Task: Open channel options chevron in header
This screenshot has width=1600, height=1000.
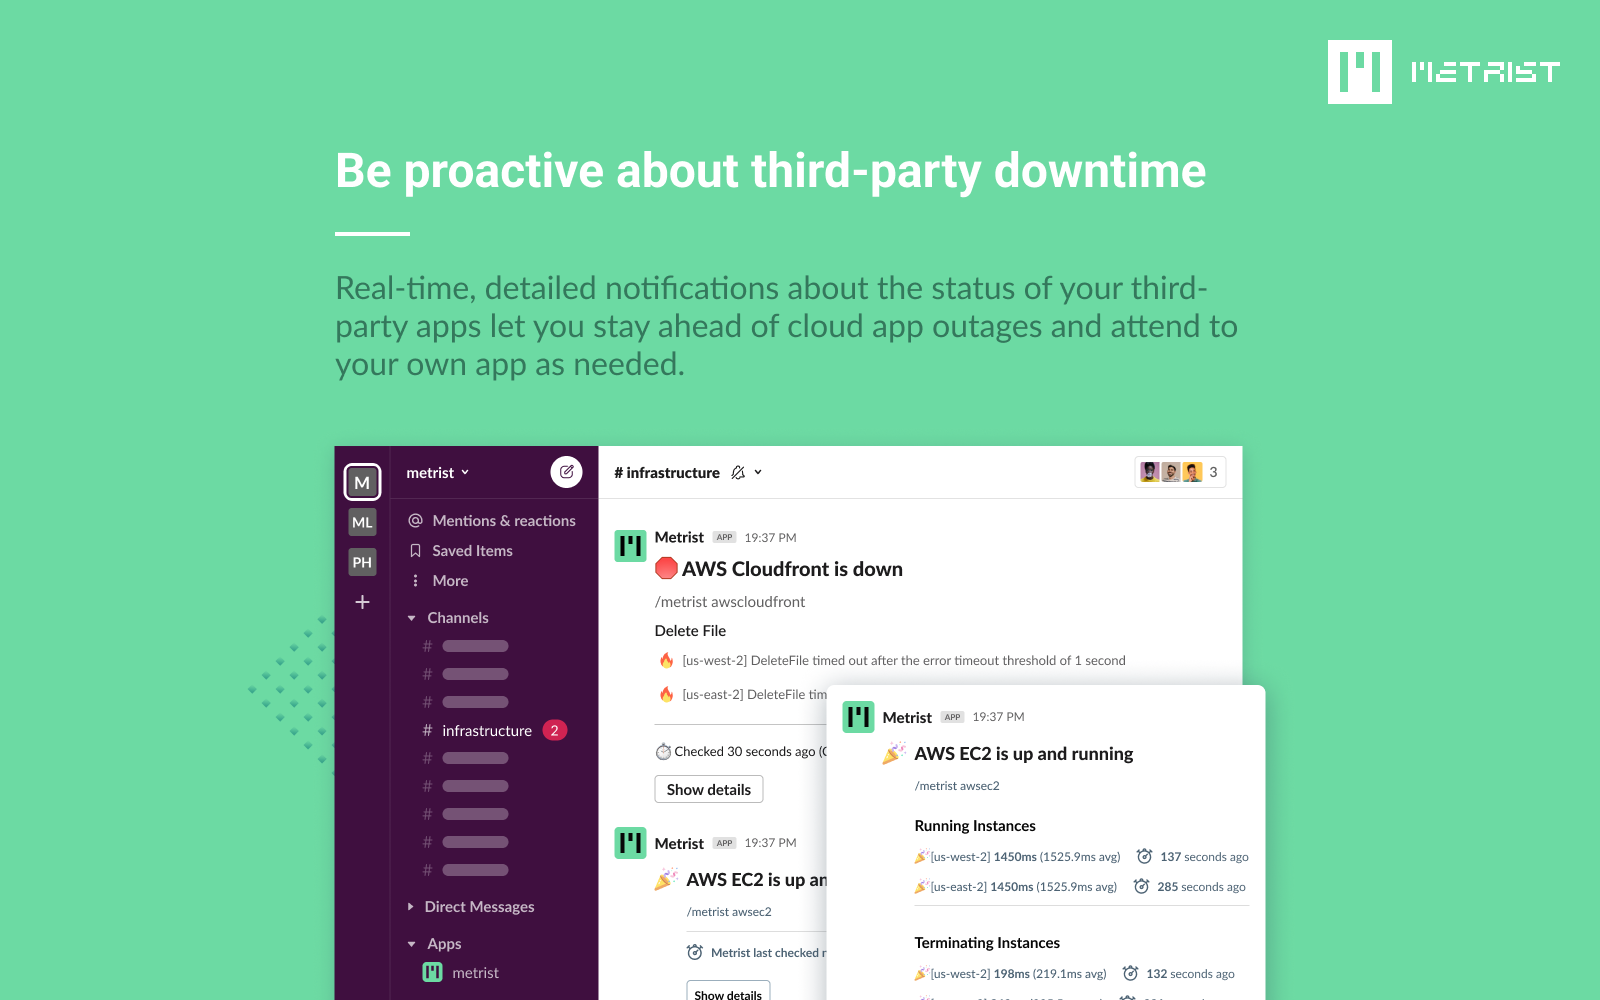Action: pos(758,472)
